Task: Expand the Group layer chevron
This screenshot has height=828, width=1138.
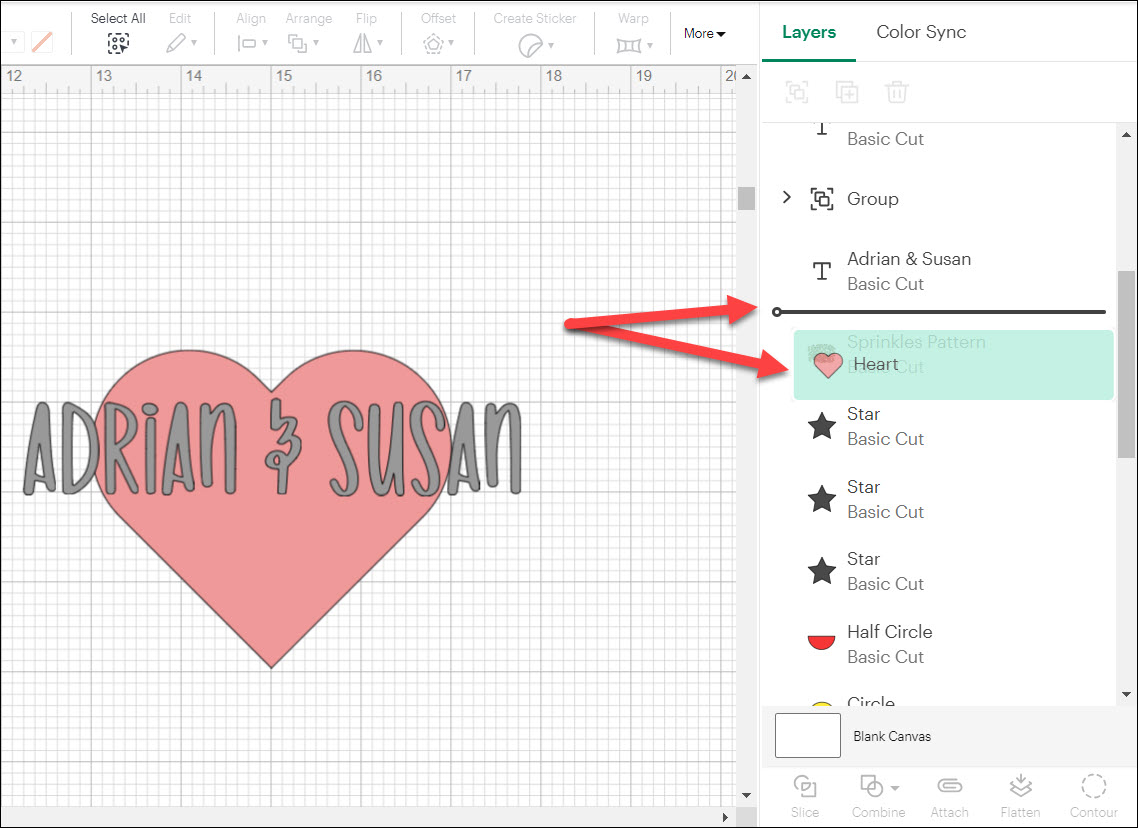Action: pyautogui.click(x=787, y=198)
